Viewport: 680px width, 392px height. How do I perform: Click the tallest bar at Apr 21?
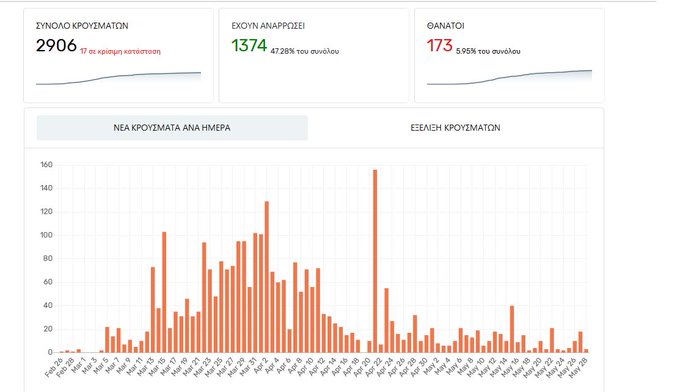point(375,261)
